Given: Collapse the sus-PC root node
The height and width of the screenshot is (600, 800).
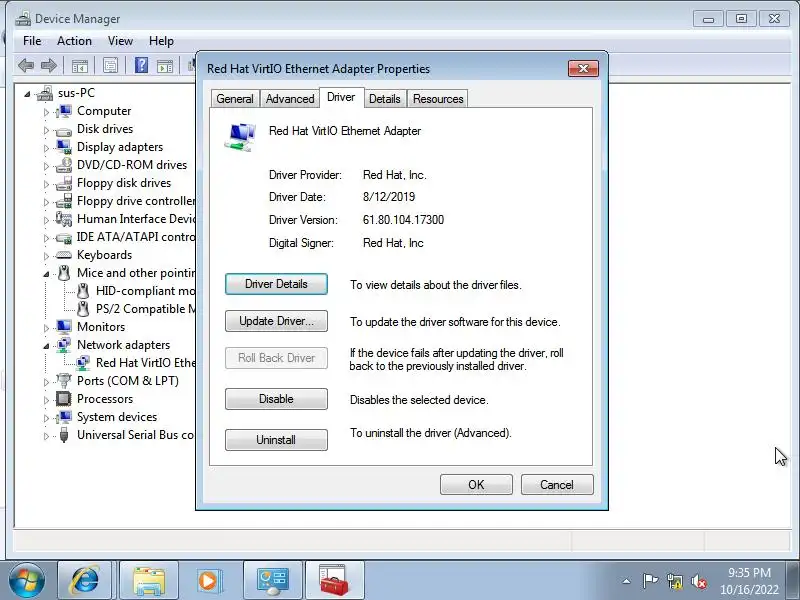Looking at the screenshot, I should (x=27, y=94).
